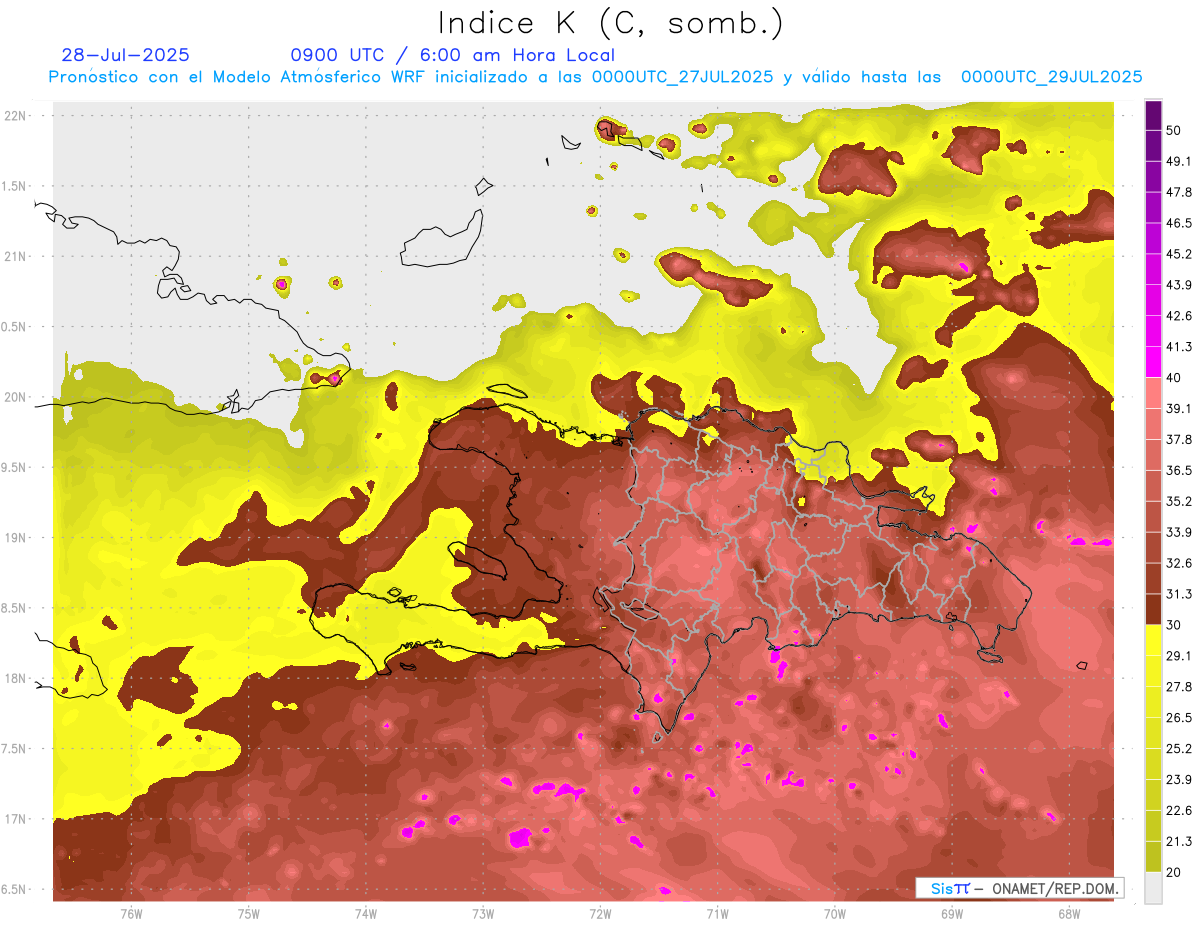
Task: Pick the dark purple swatch atop the color scale
Action: (1153, 115)
